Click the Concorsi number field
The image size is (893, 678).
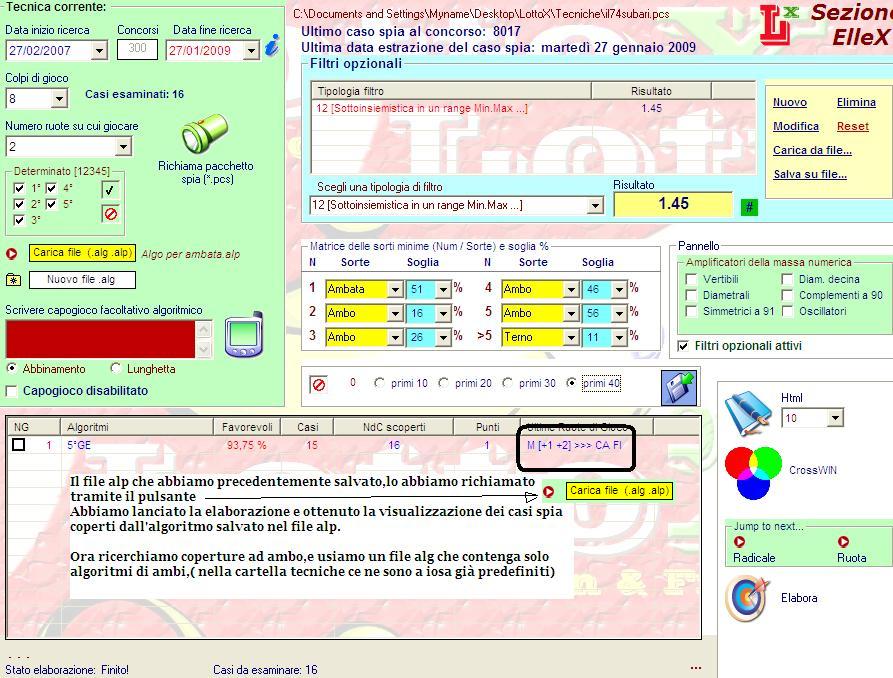137,49
